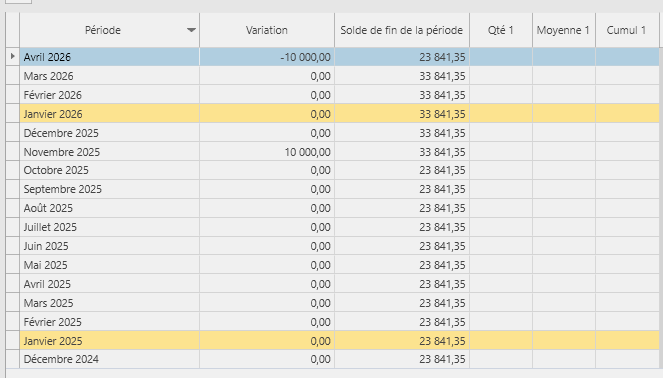
Task: Click the 0,00 variation for Décembre 2025
Action: 321,133
